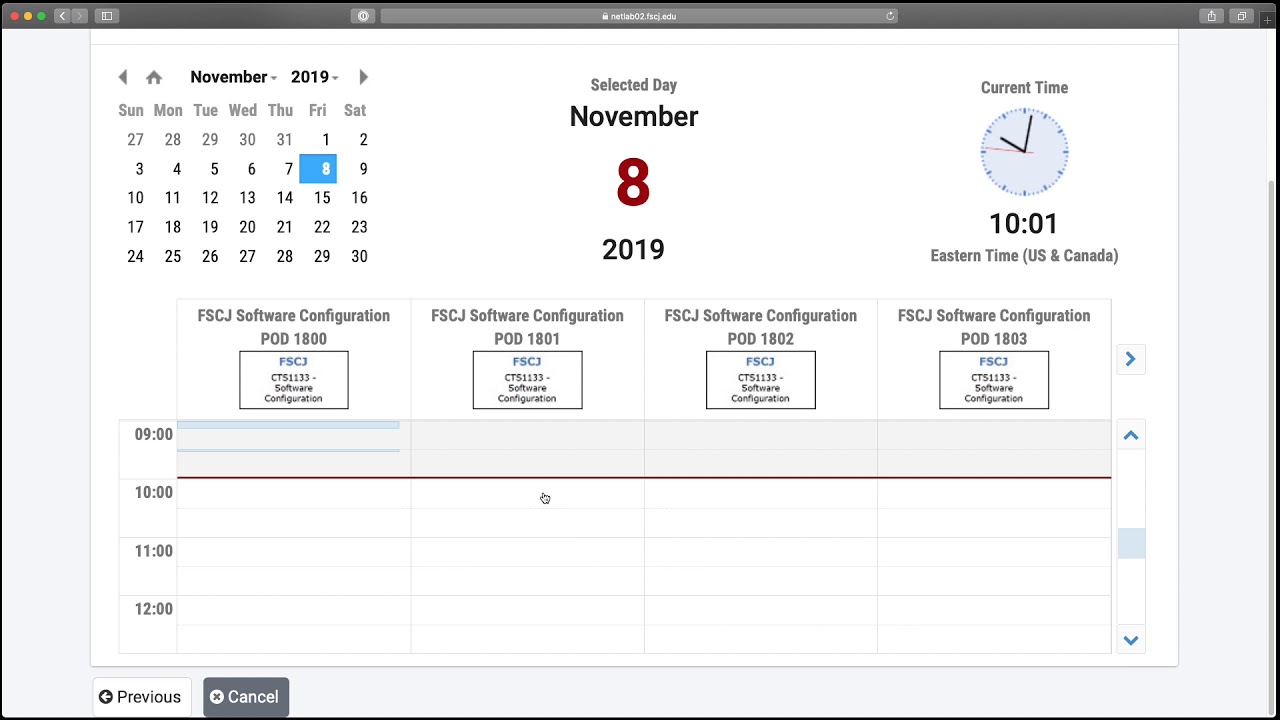This screenshot has width=1280, height=720.
Task: Click the schedule scrollbar thumb
Action: (1131, 543)
